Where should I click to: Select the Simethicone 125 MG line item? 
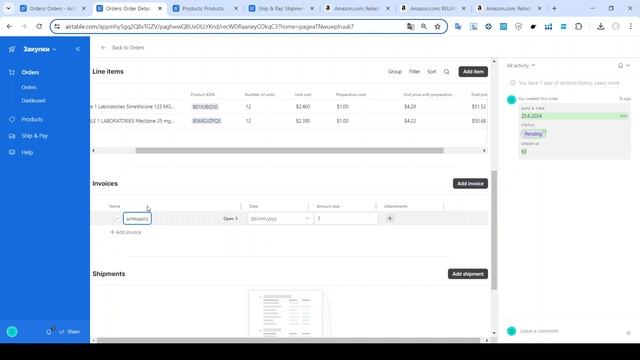[132, 107]
